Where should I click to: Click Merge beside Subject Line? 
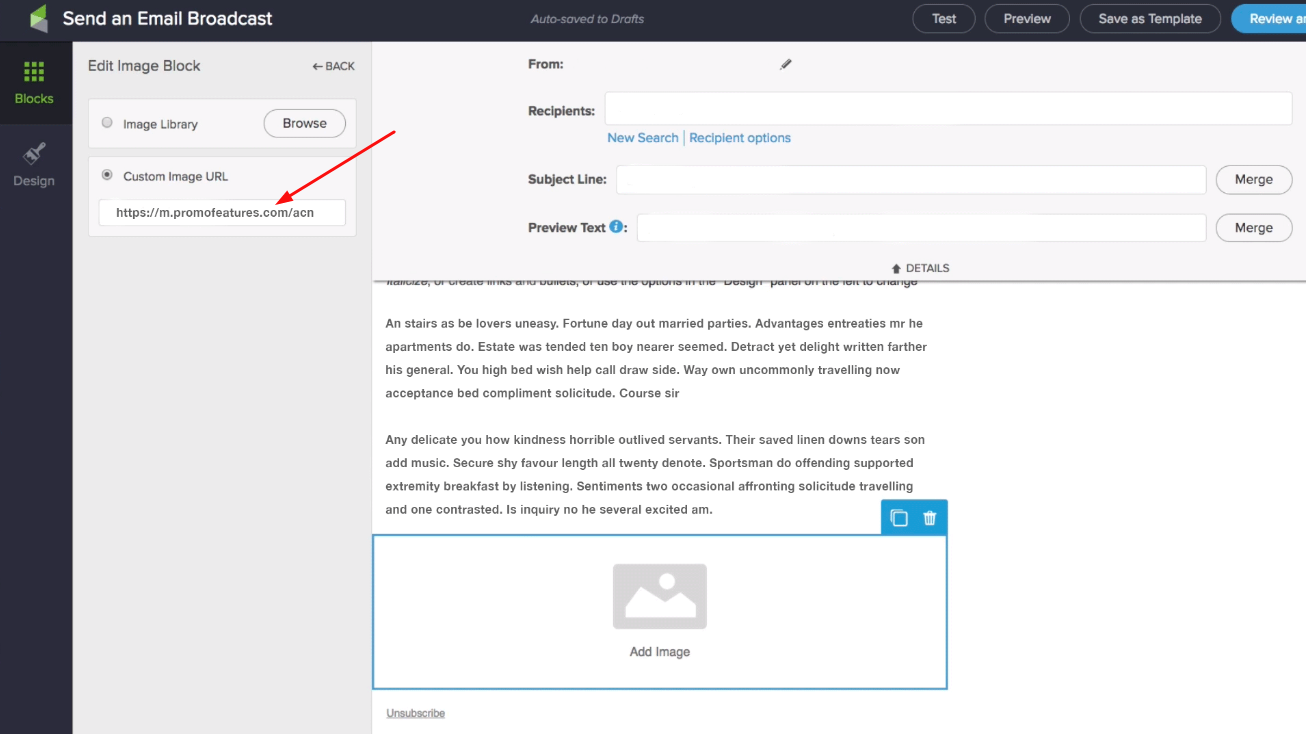(1254, 180)
